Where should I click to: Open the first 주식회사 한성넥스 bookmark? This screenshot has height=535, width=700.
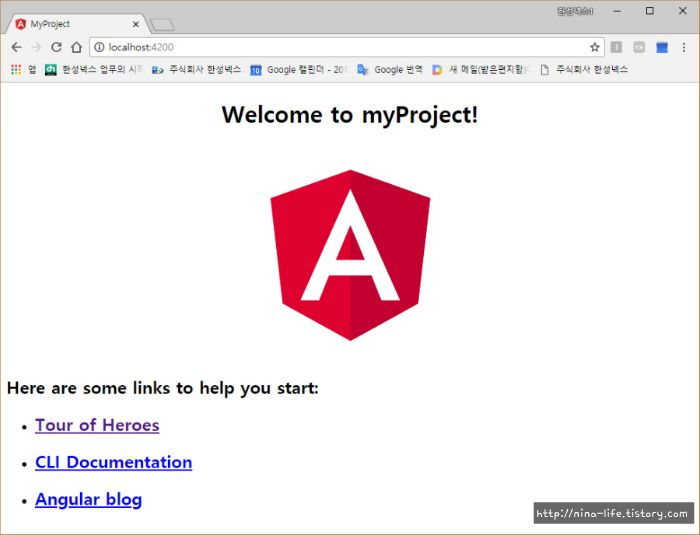pos(196,69)
